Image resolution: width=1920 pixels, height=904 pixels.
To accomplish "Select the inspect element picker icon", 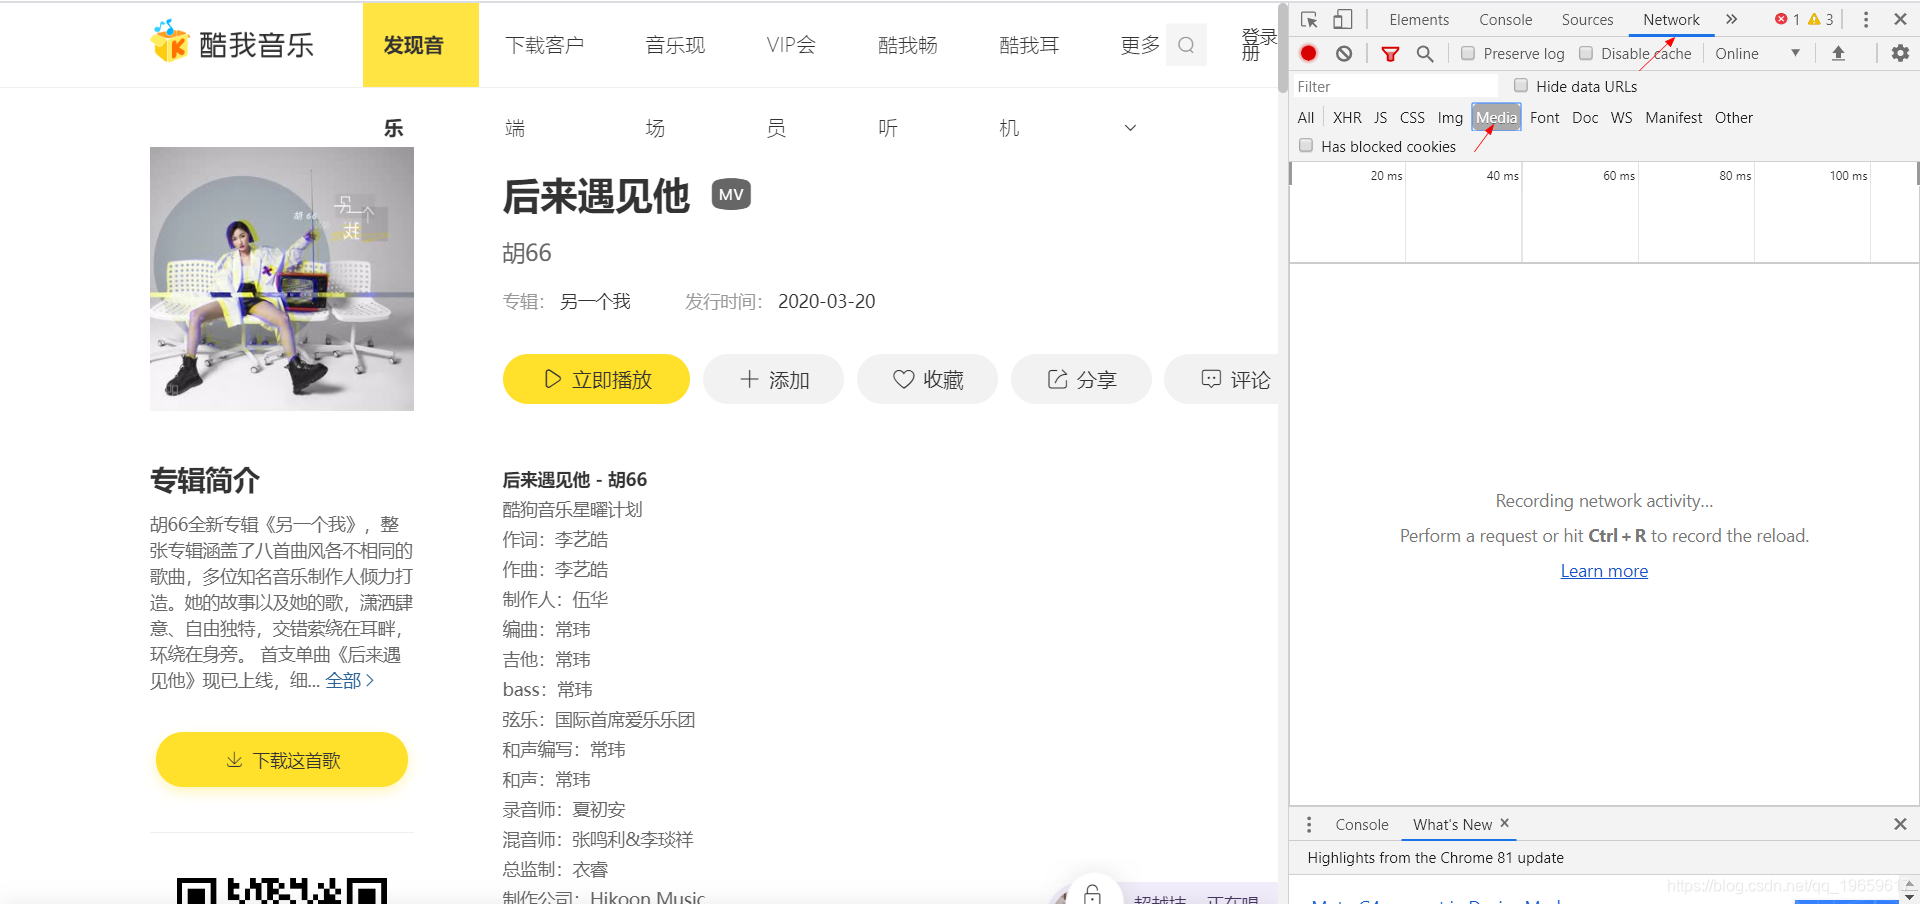I will (x=1309, y=19).
